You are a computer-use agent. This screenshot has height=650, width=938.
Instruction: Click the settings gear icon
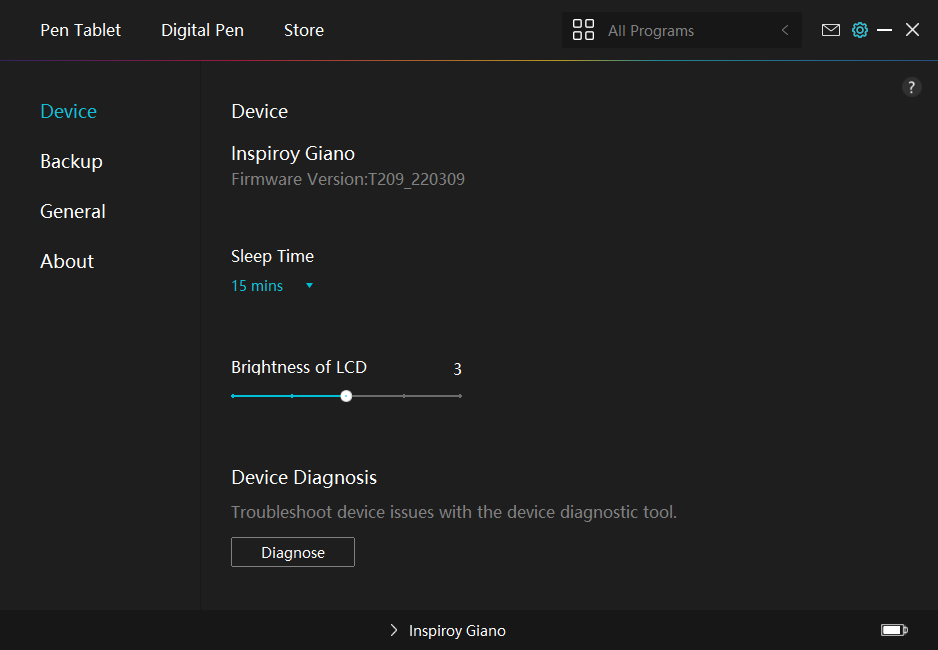[859, 30]
